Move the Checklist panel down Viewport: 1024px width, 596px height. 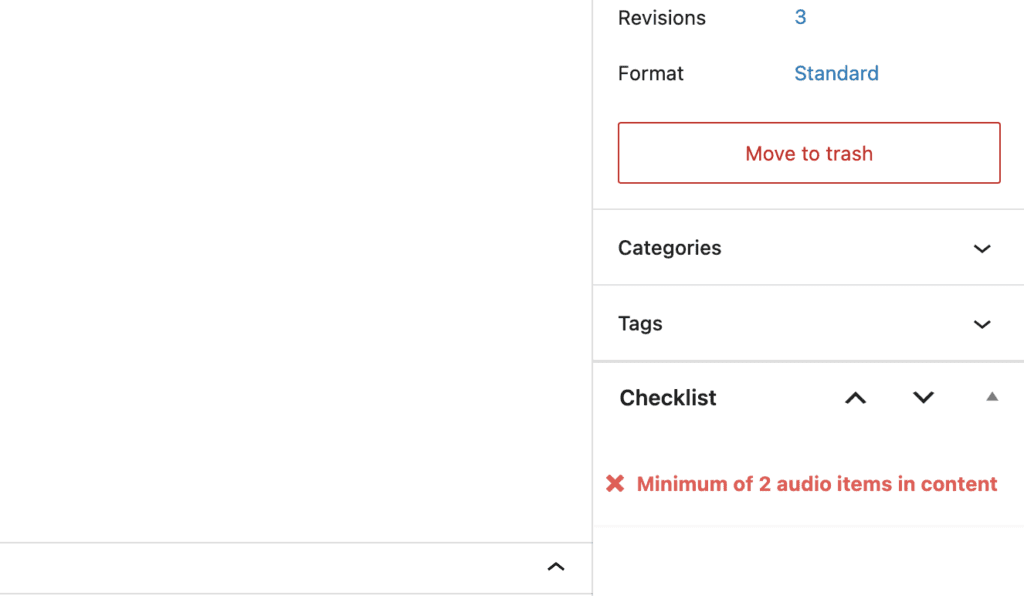pos(923,398)
